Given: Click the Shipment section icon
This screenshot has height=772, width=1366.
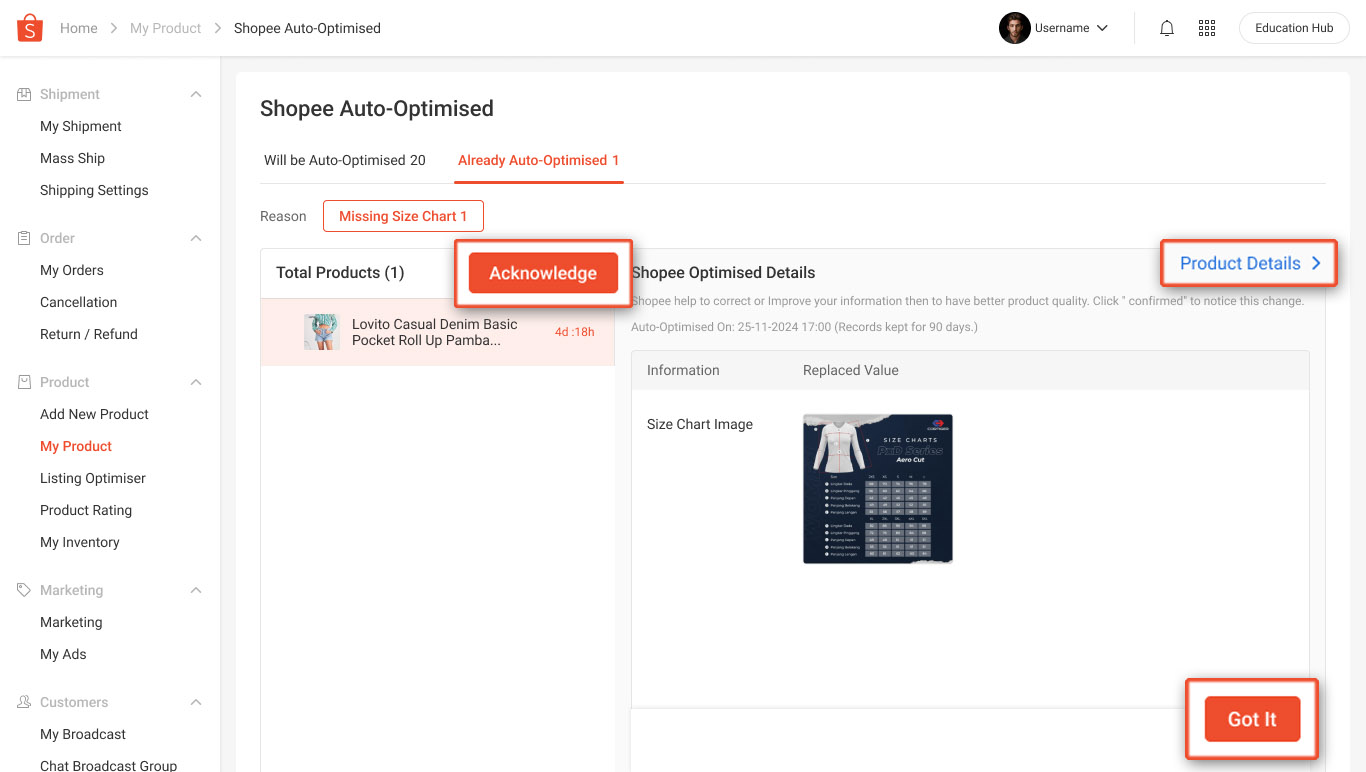Looking at the screenshot, I should point(24,94).
